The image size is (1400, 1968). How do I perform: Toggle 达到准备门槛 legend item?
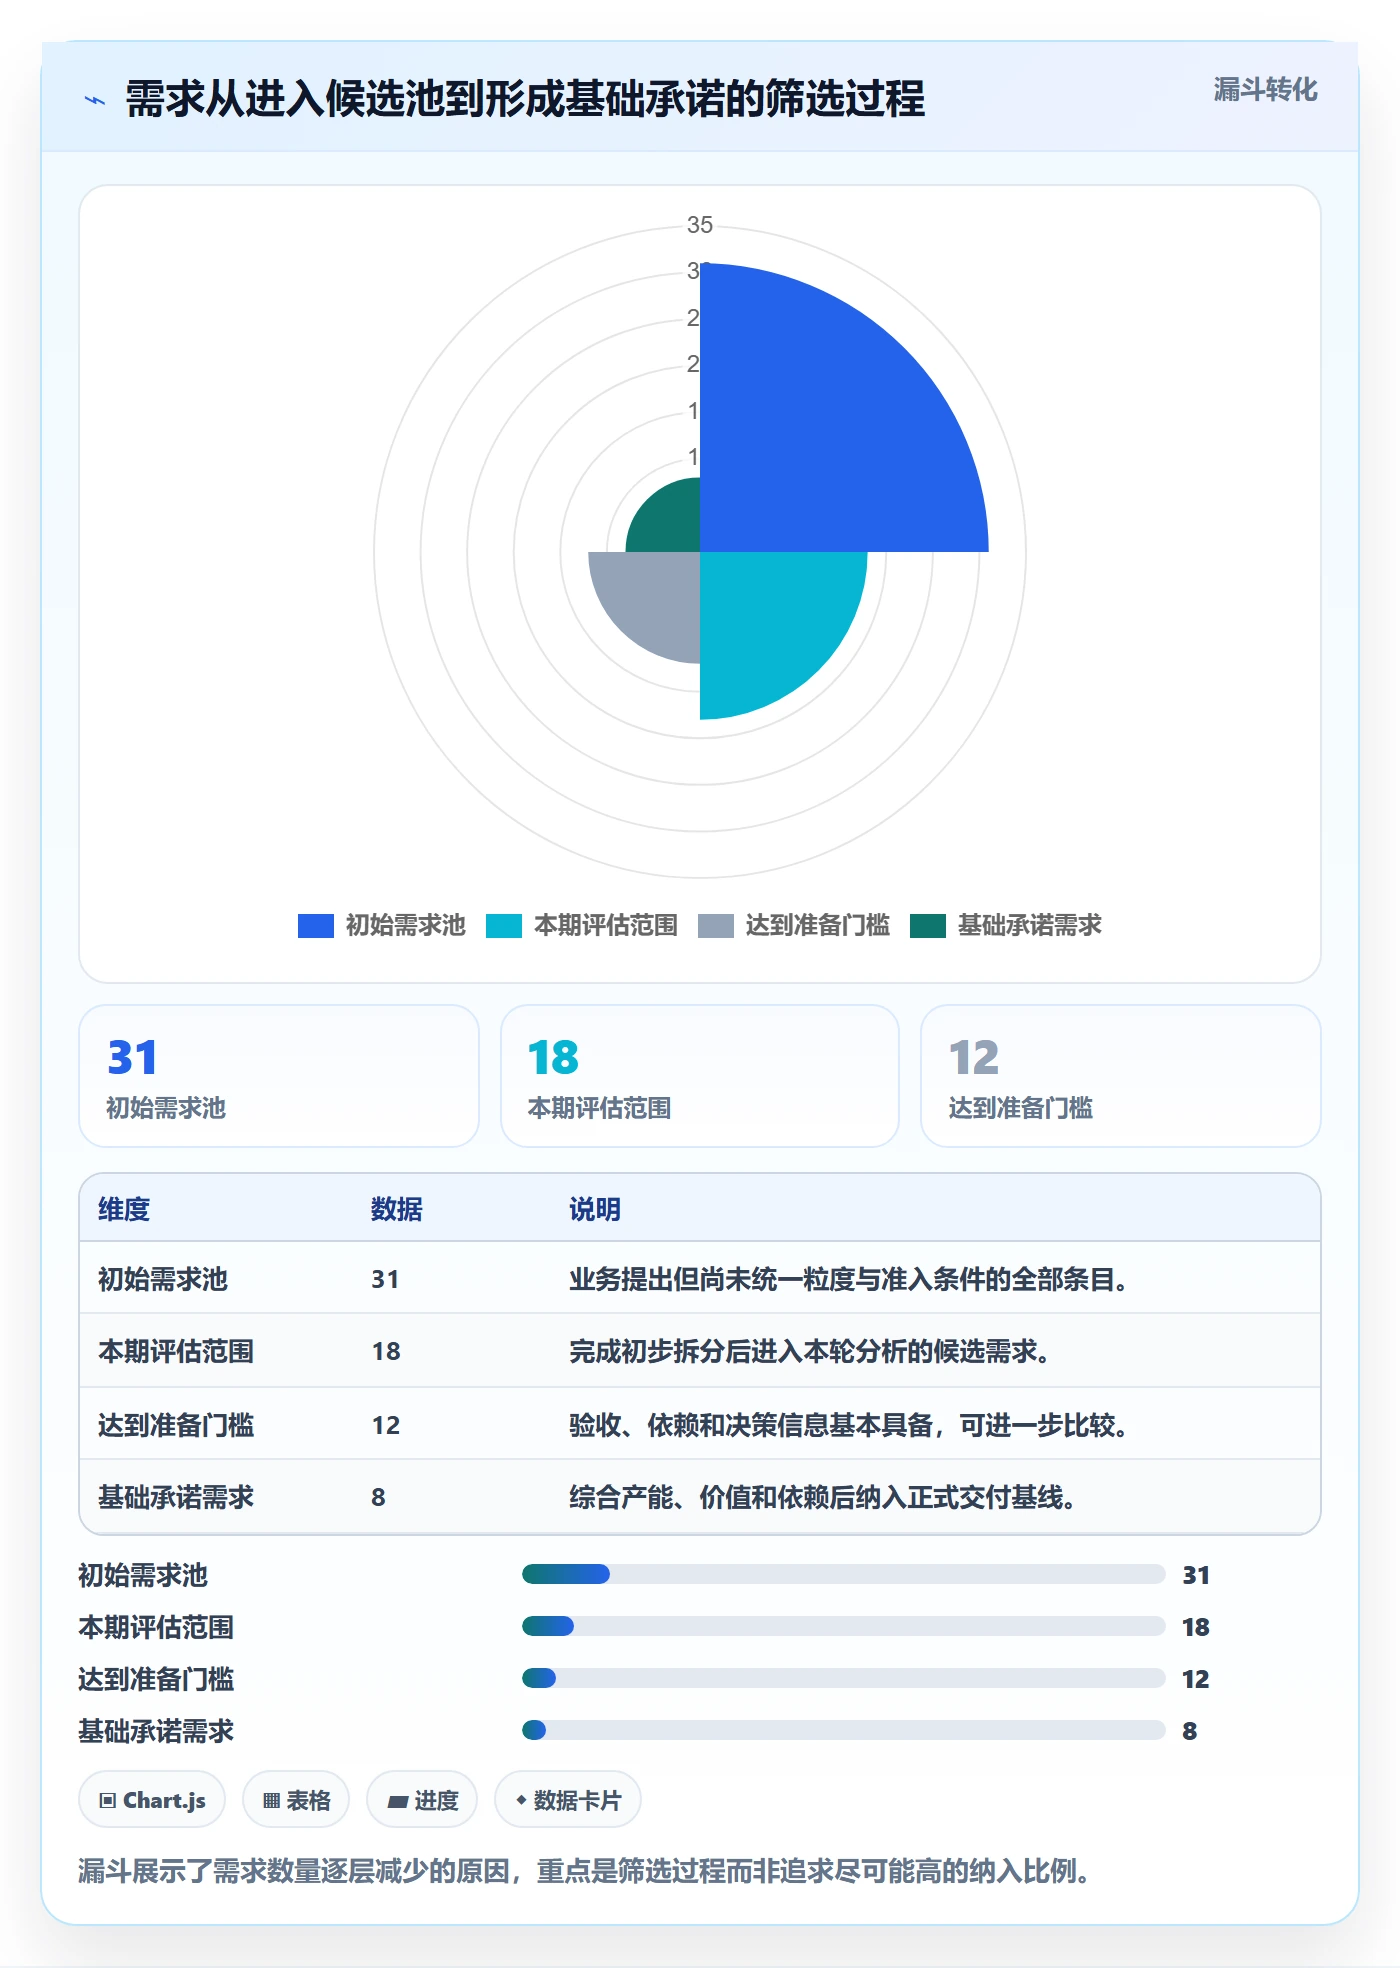(x=794, y=926)
